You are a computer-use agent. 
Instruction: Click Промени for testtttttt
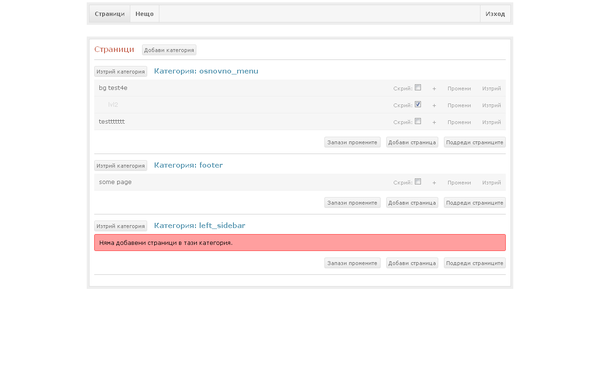[x=459, y=122]
